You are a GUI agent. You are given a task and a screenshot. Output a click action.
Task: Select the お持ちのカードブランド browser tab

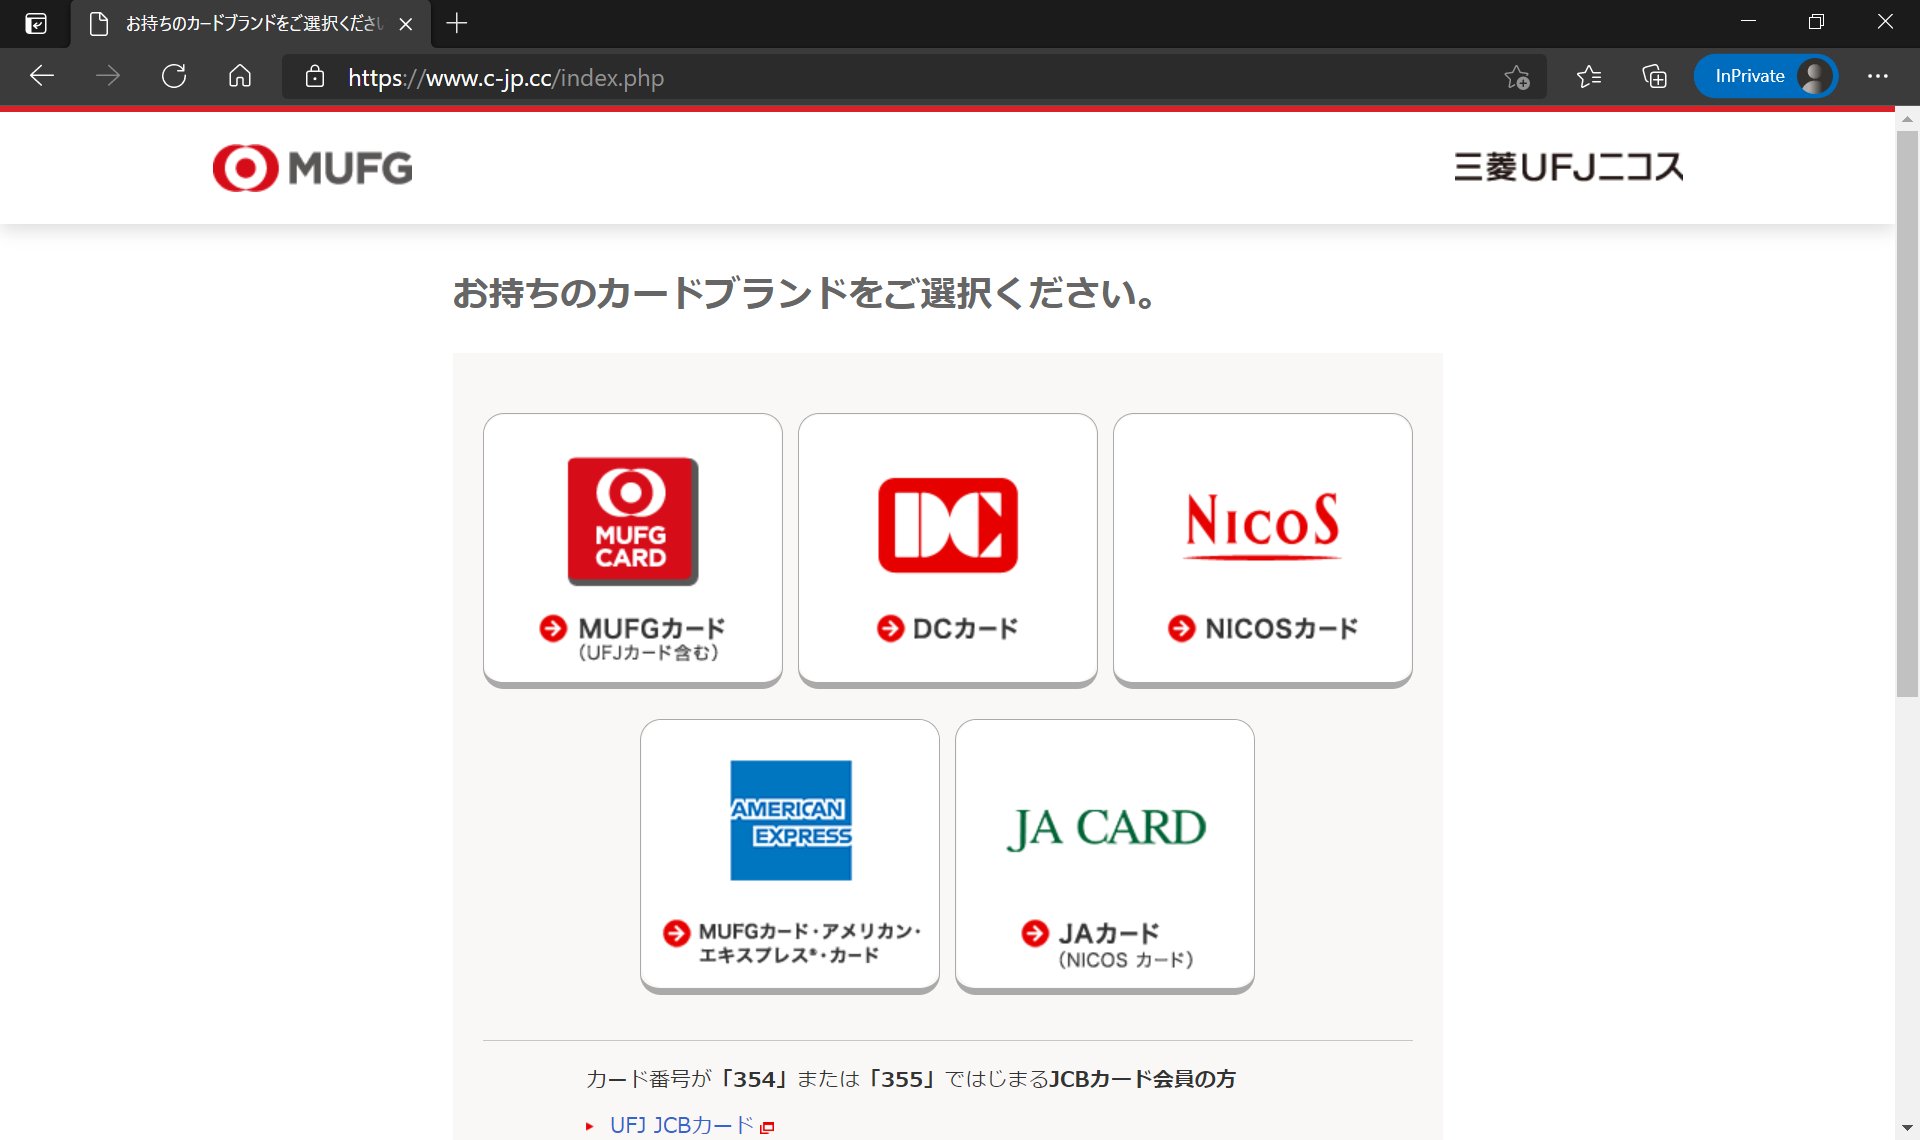(251, 24)
